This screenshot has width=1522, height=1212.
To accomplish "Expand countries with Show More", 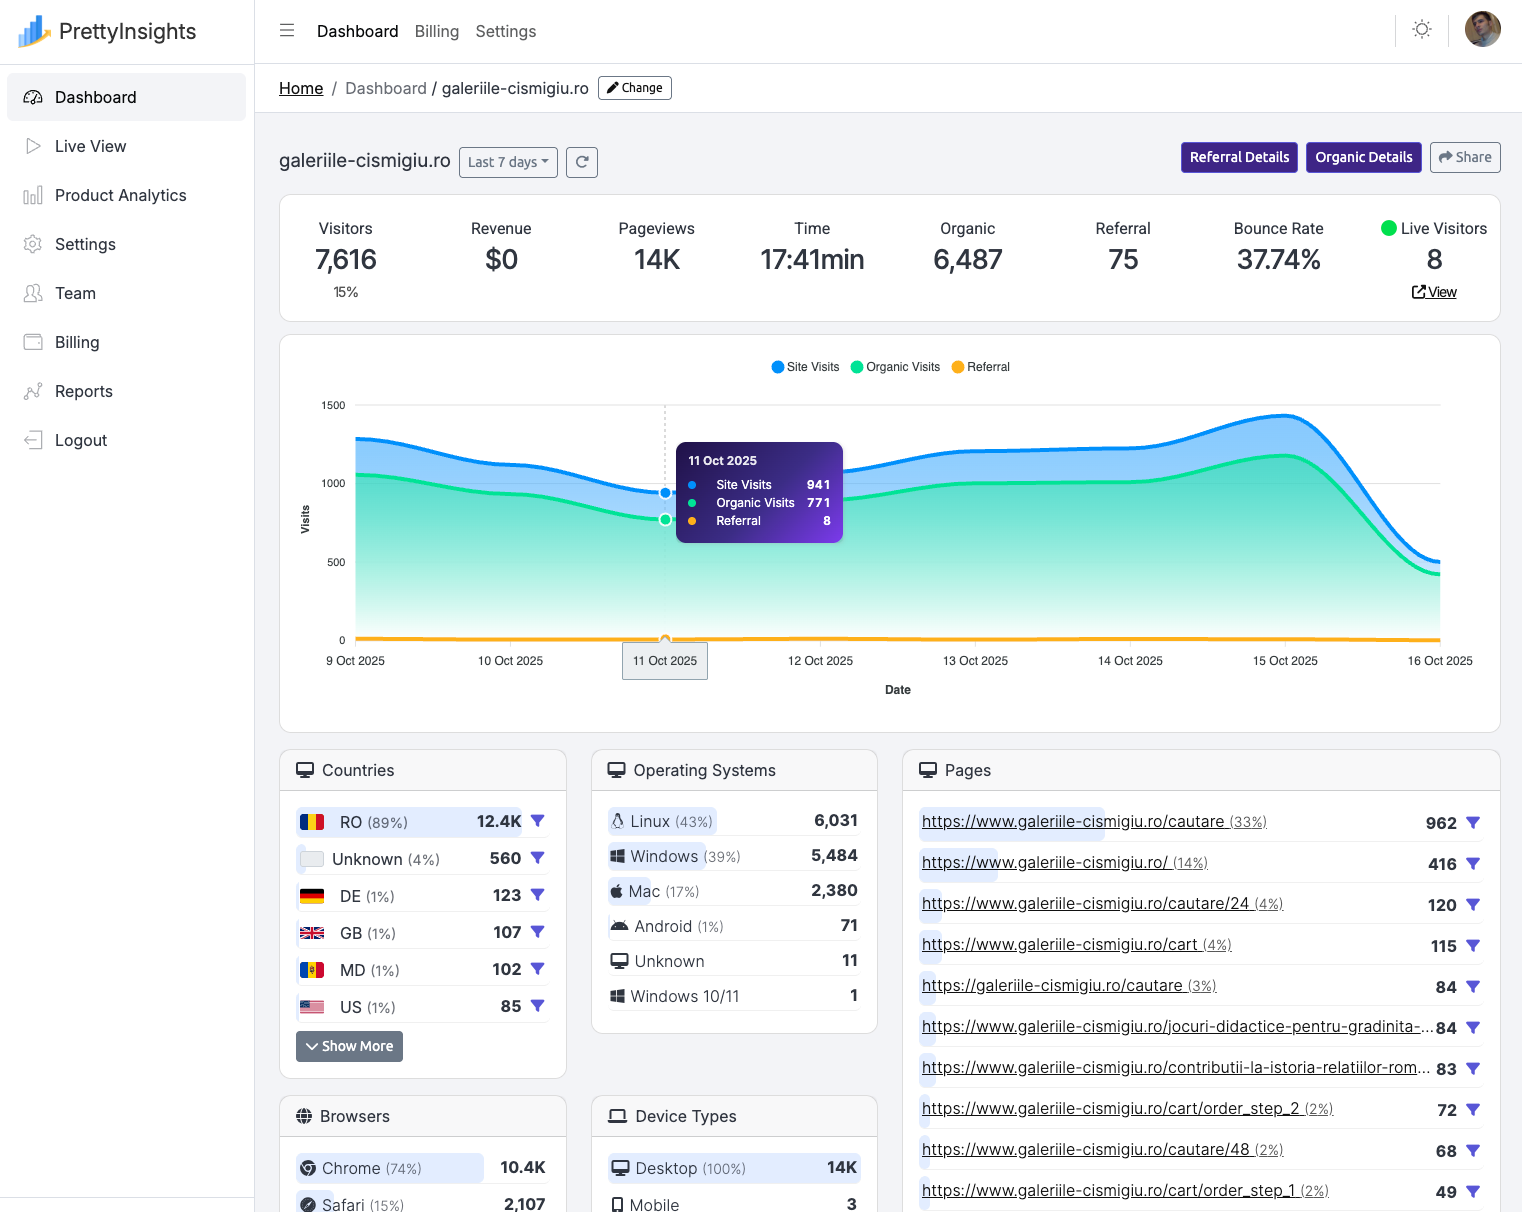I will coord(349,1046).
